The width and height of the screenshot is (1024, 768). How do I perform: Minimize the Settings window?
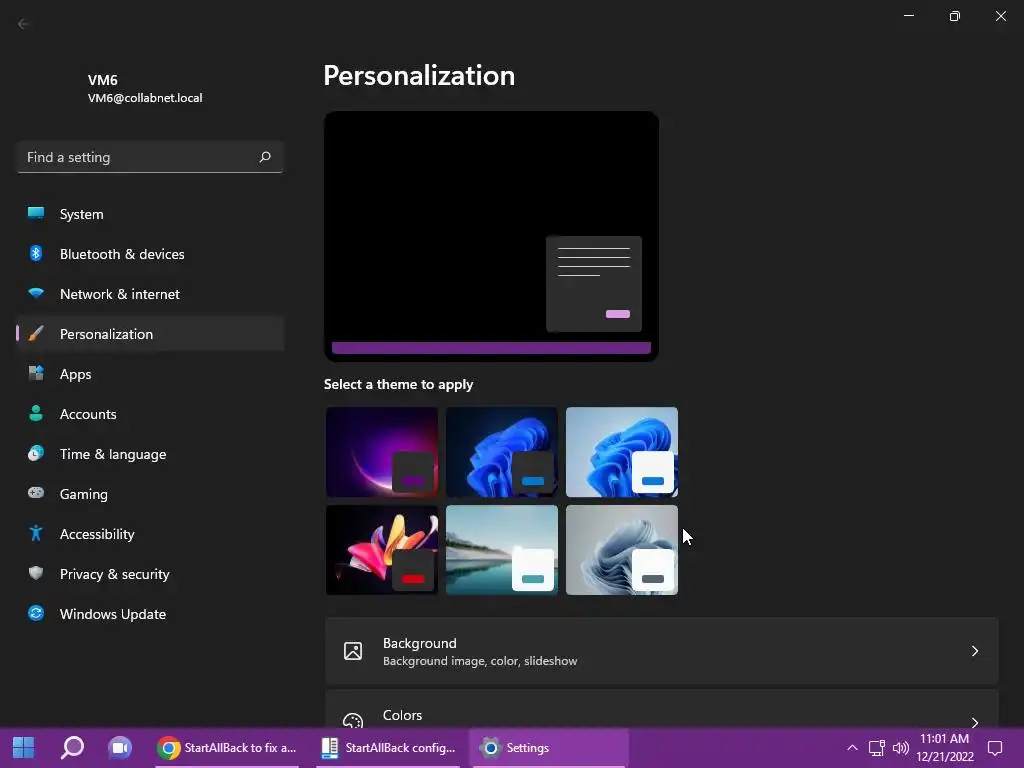[908, 16]
